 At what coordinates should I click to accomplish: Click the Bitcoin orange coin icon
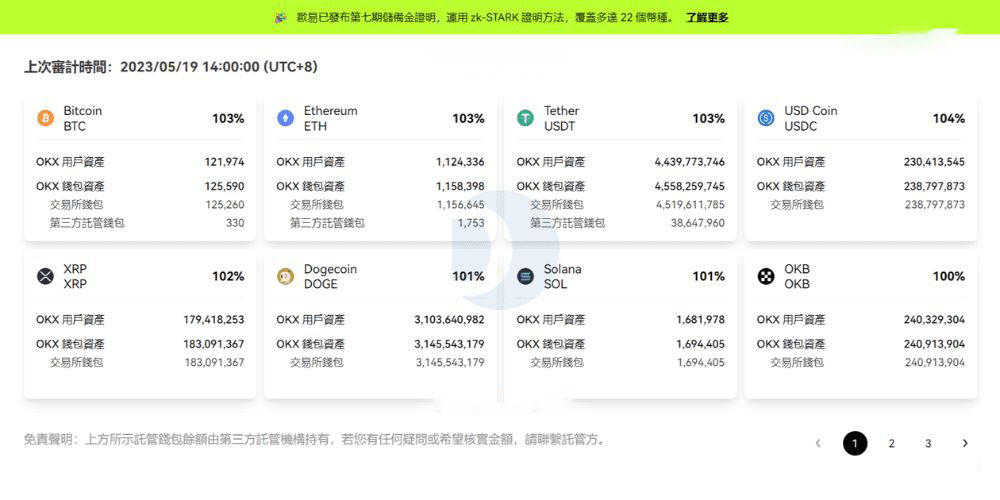(x=45, y=119)
